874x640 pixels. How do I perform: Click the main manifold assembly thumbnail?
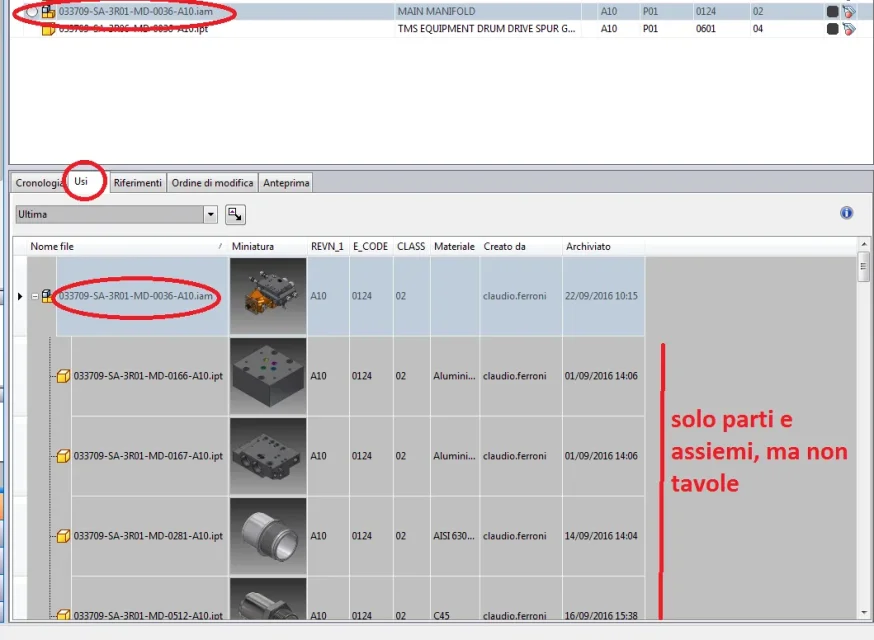268,296
